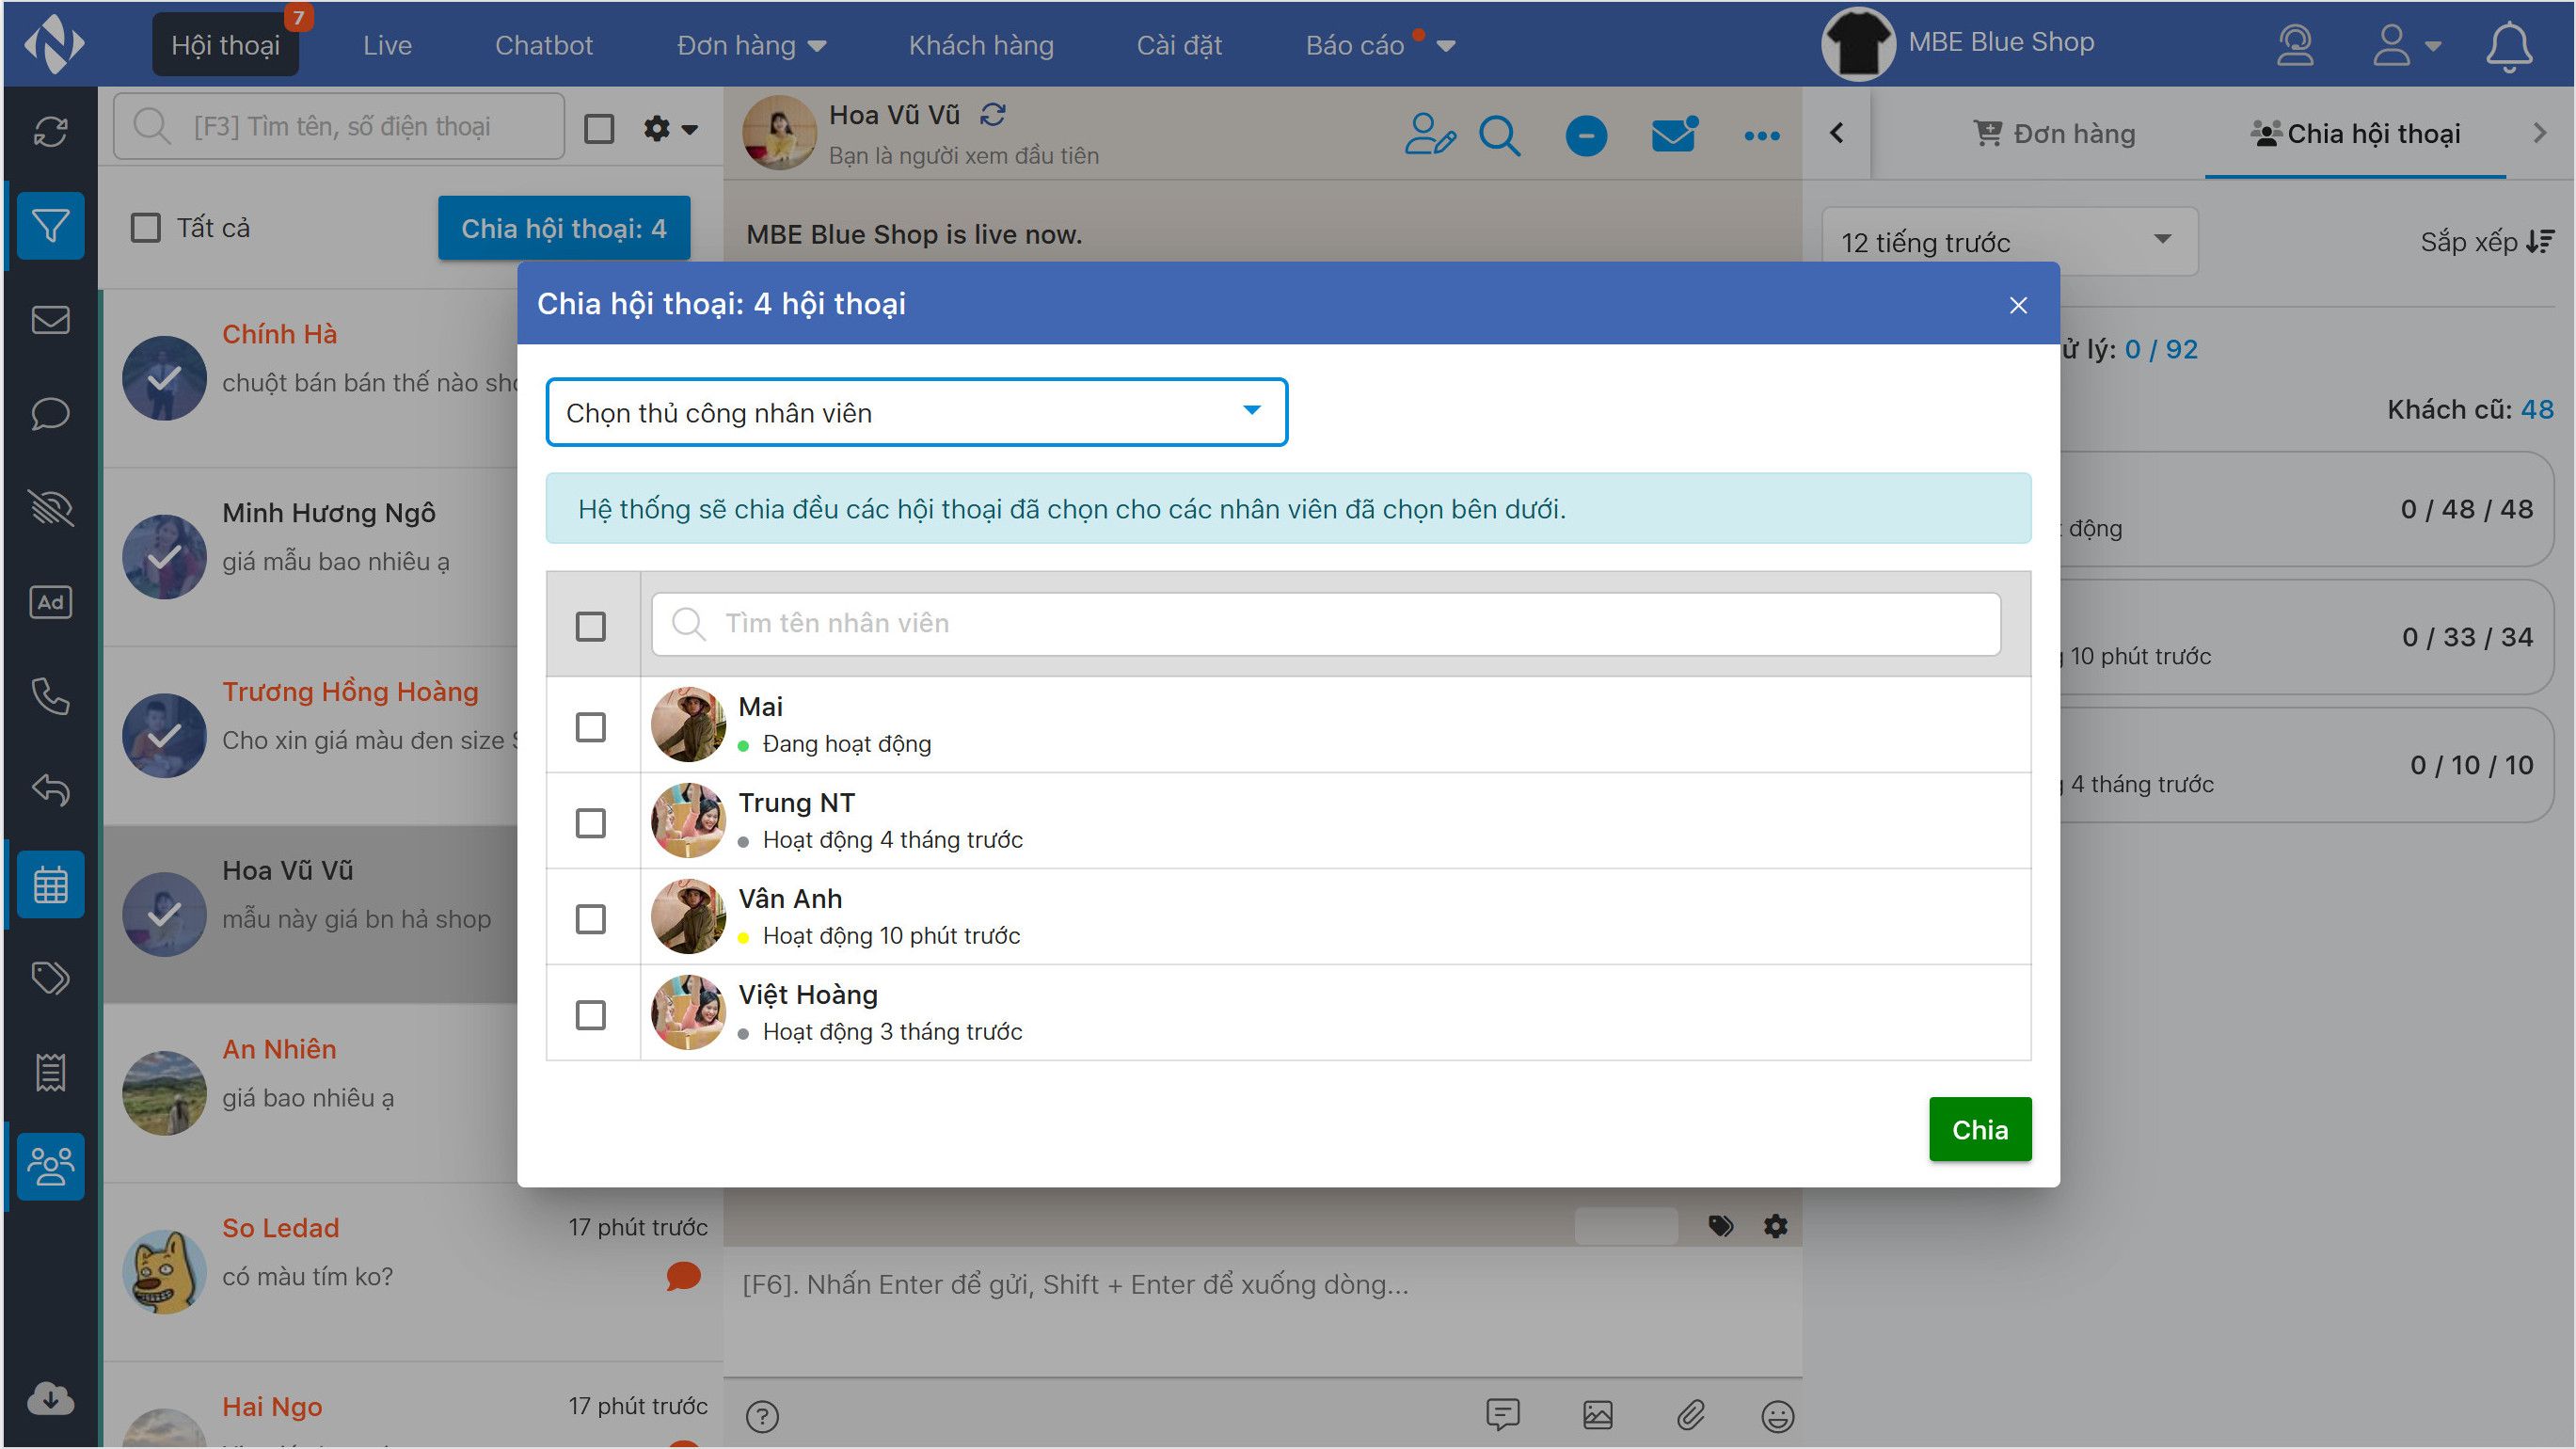Go to Khách hàng page

pos(981,45)
